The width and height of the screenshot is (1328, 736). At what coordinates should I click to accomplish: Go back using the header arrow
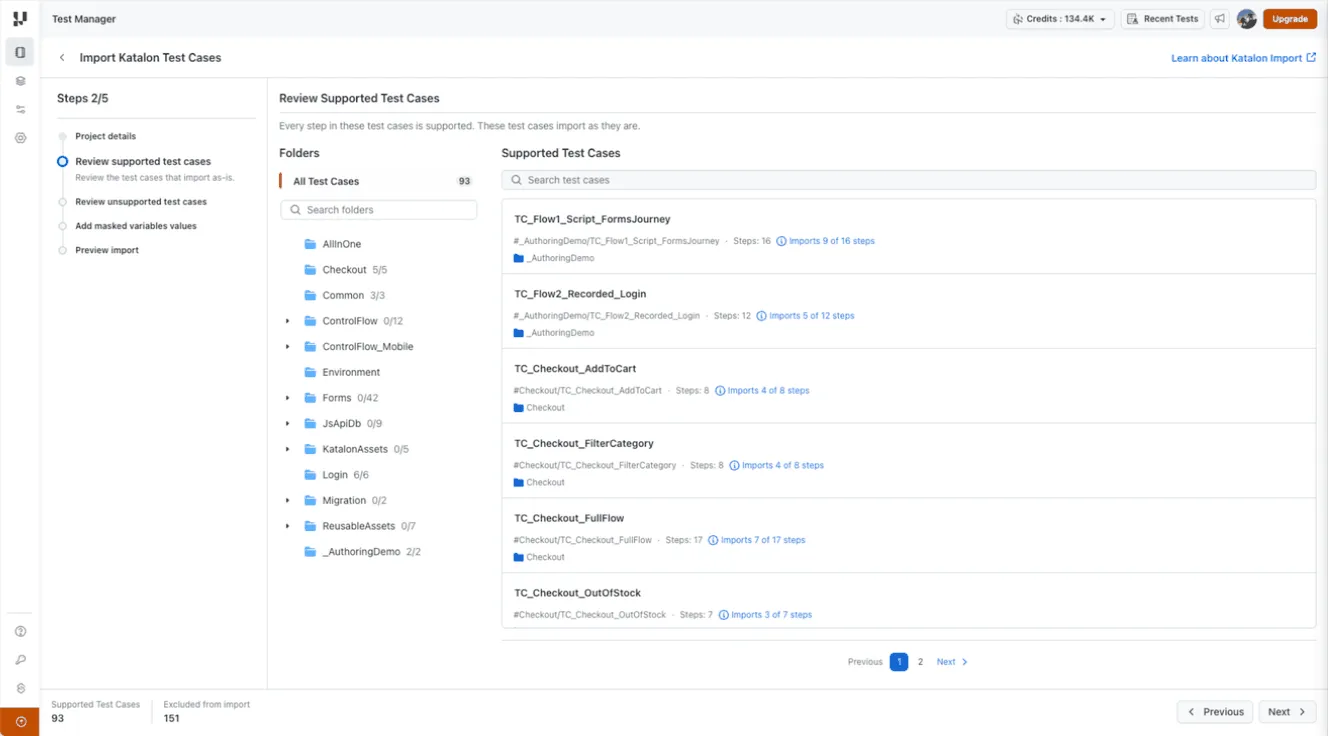62,58
